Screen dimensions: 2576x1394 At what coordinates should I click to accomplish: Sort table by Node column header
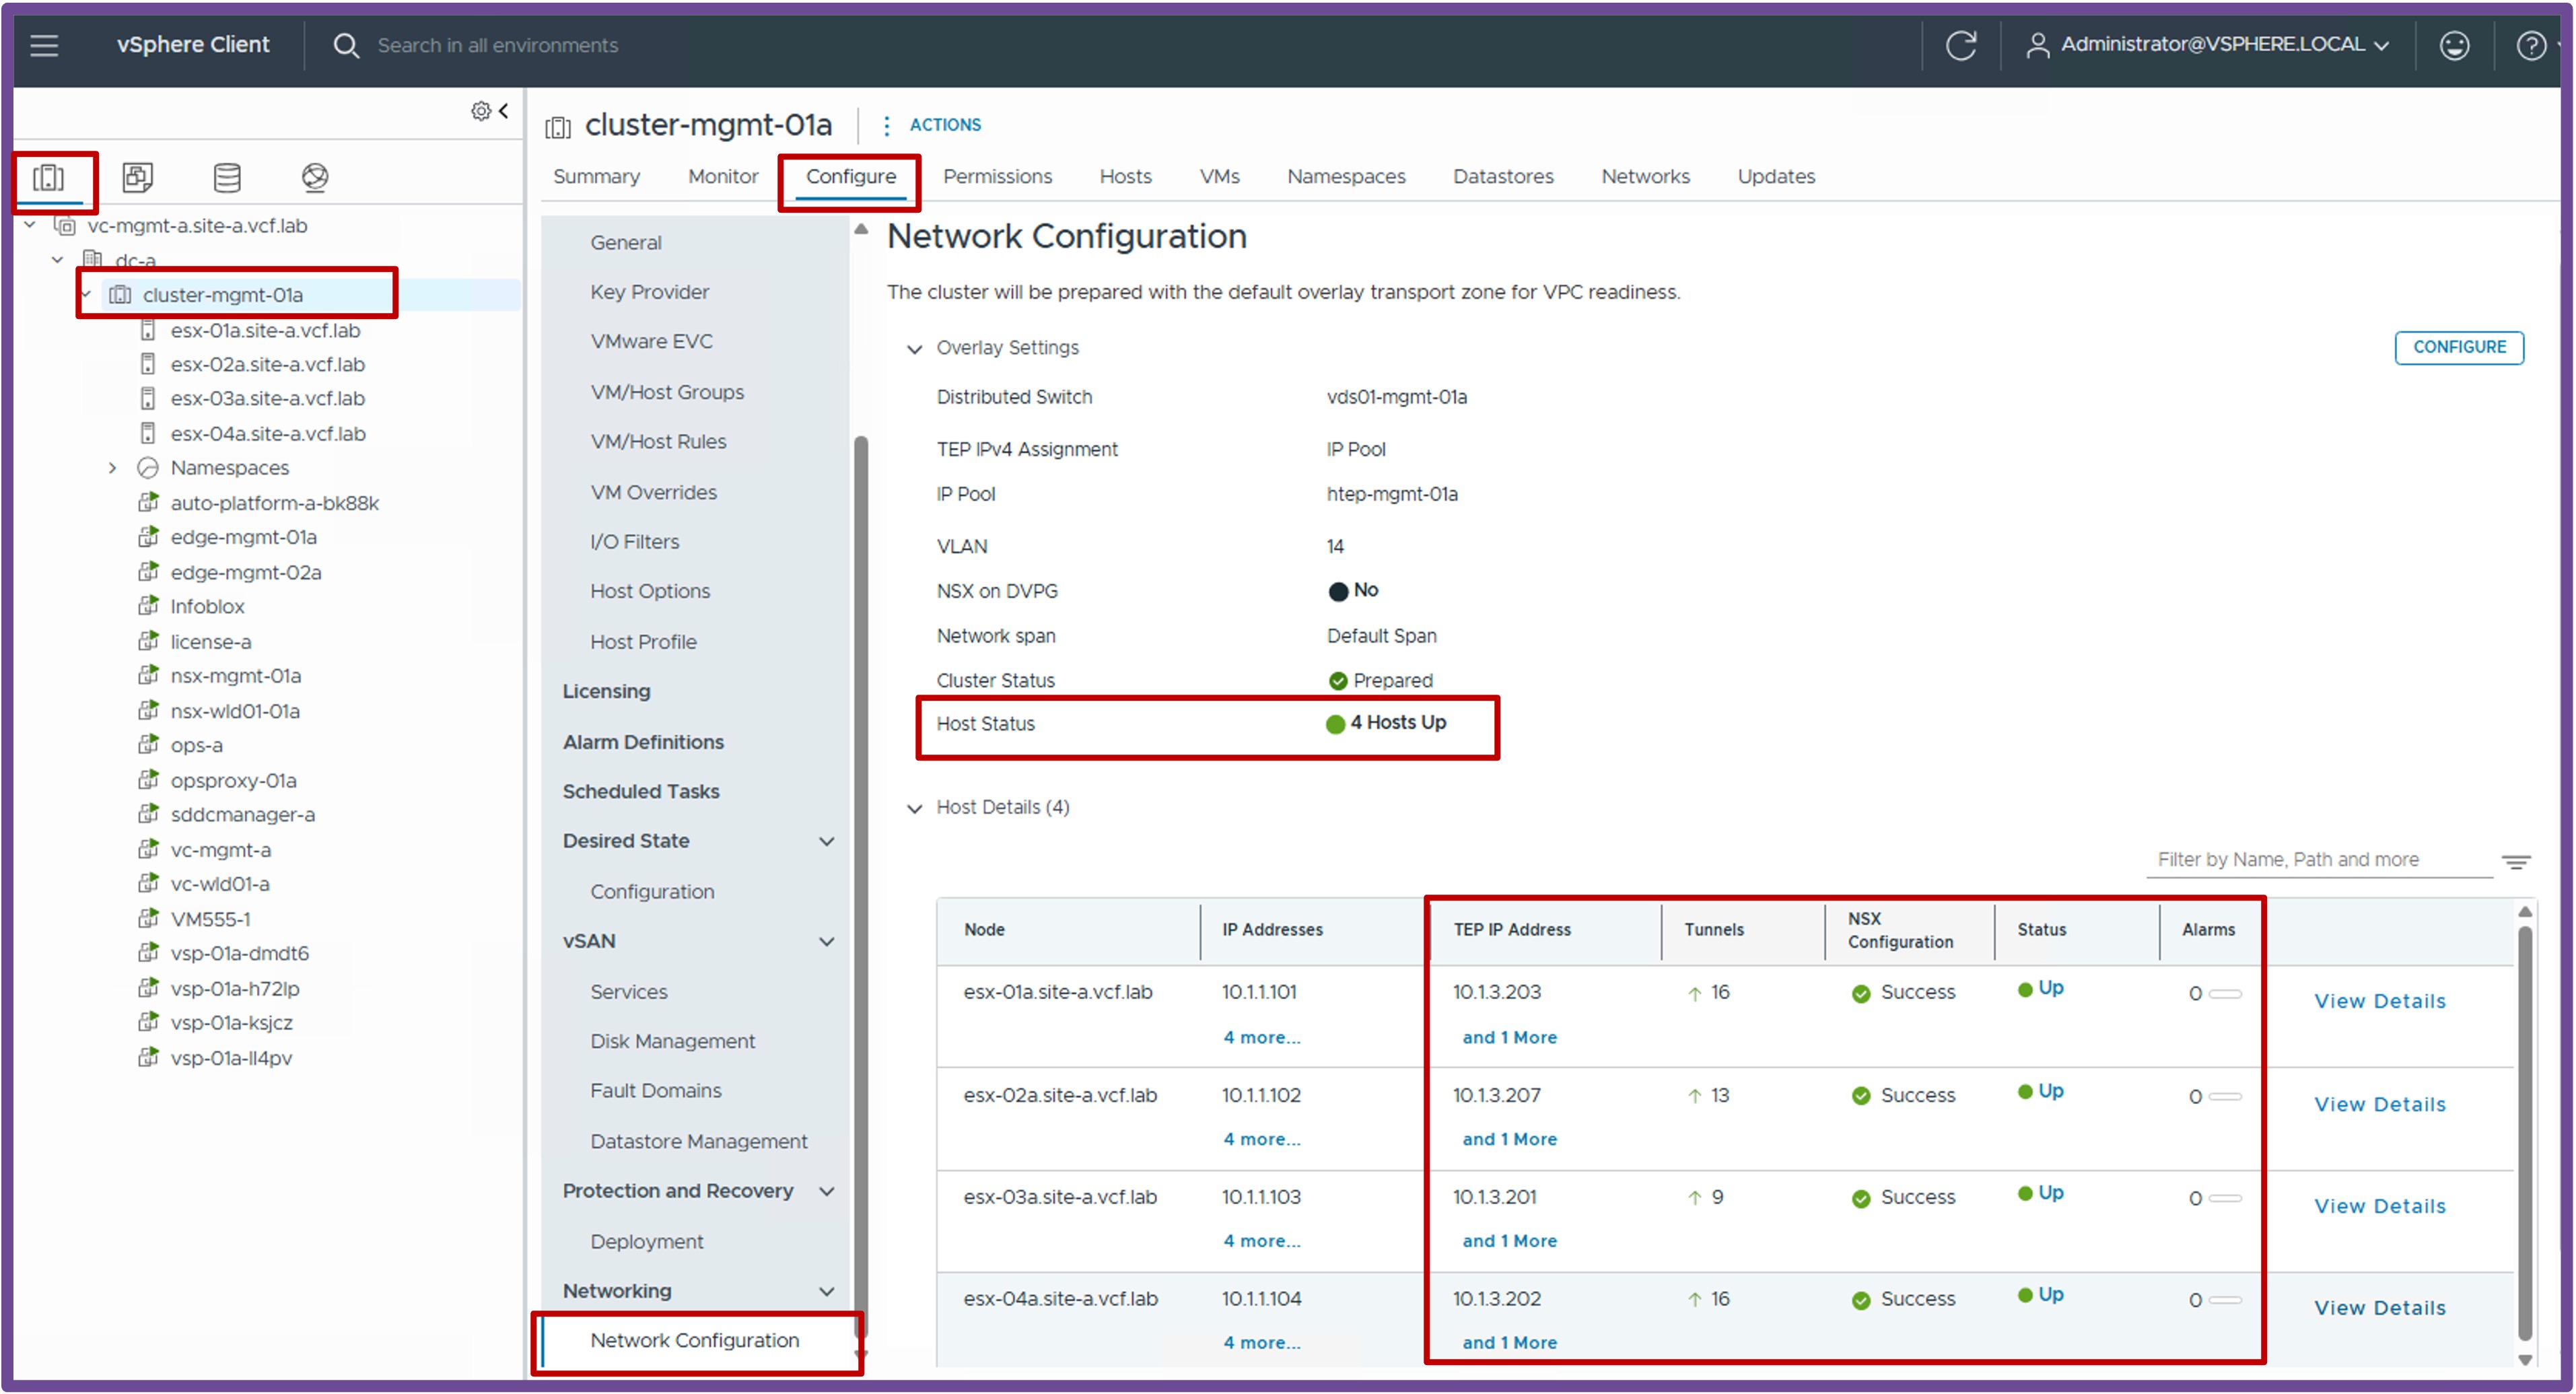coord(984,930)
